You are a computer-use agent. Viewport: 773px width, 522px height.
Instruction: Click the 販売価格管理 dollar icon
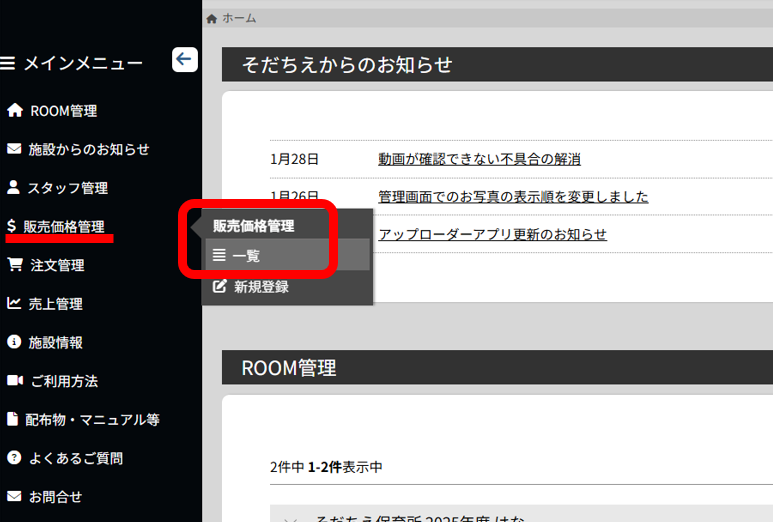click(x=11, y=226)
